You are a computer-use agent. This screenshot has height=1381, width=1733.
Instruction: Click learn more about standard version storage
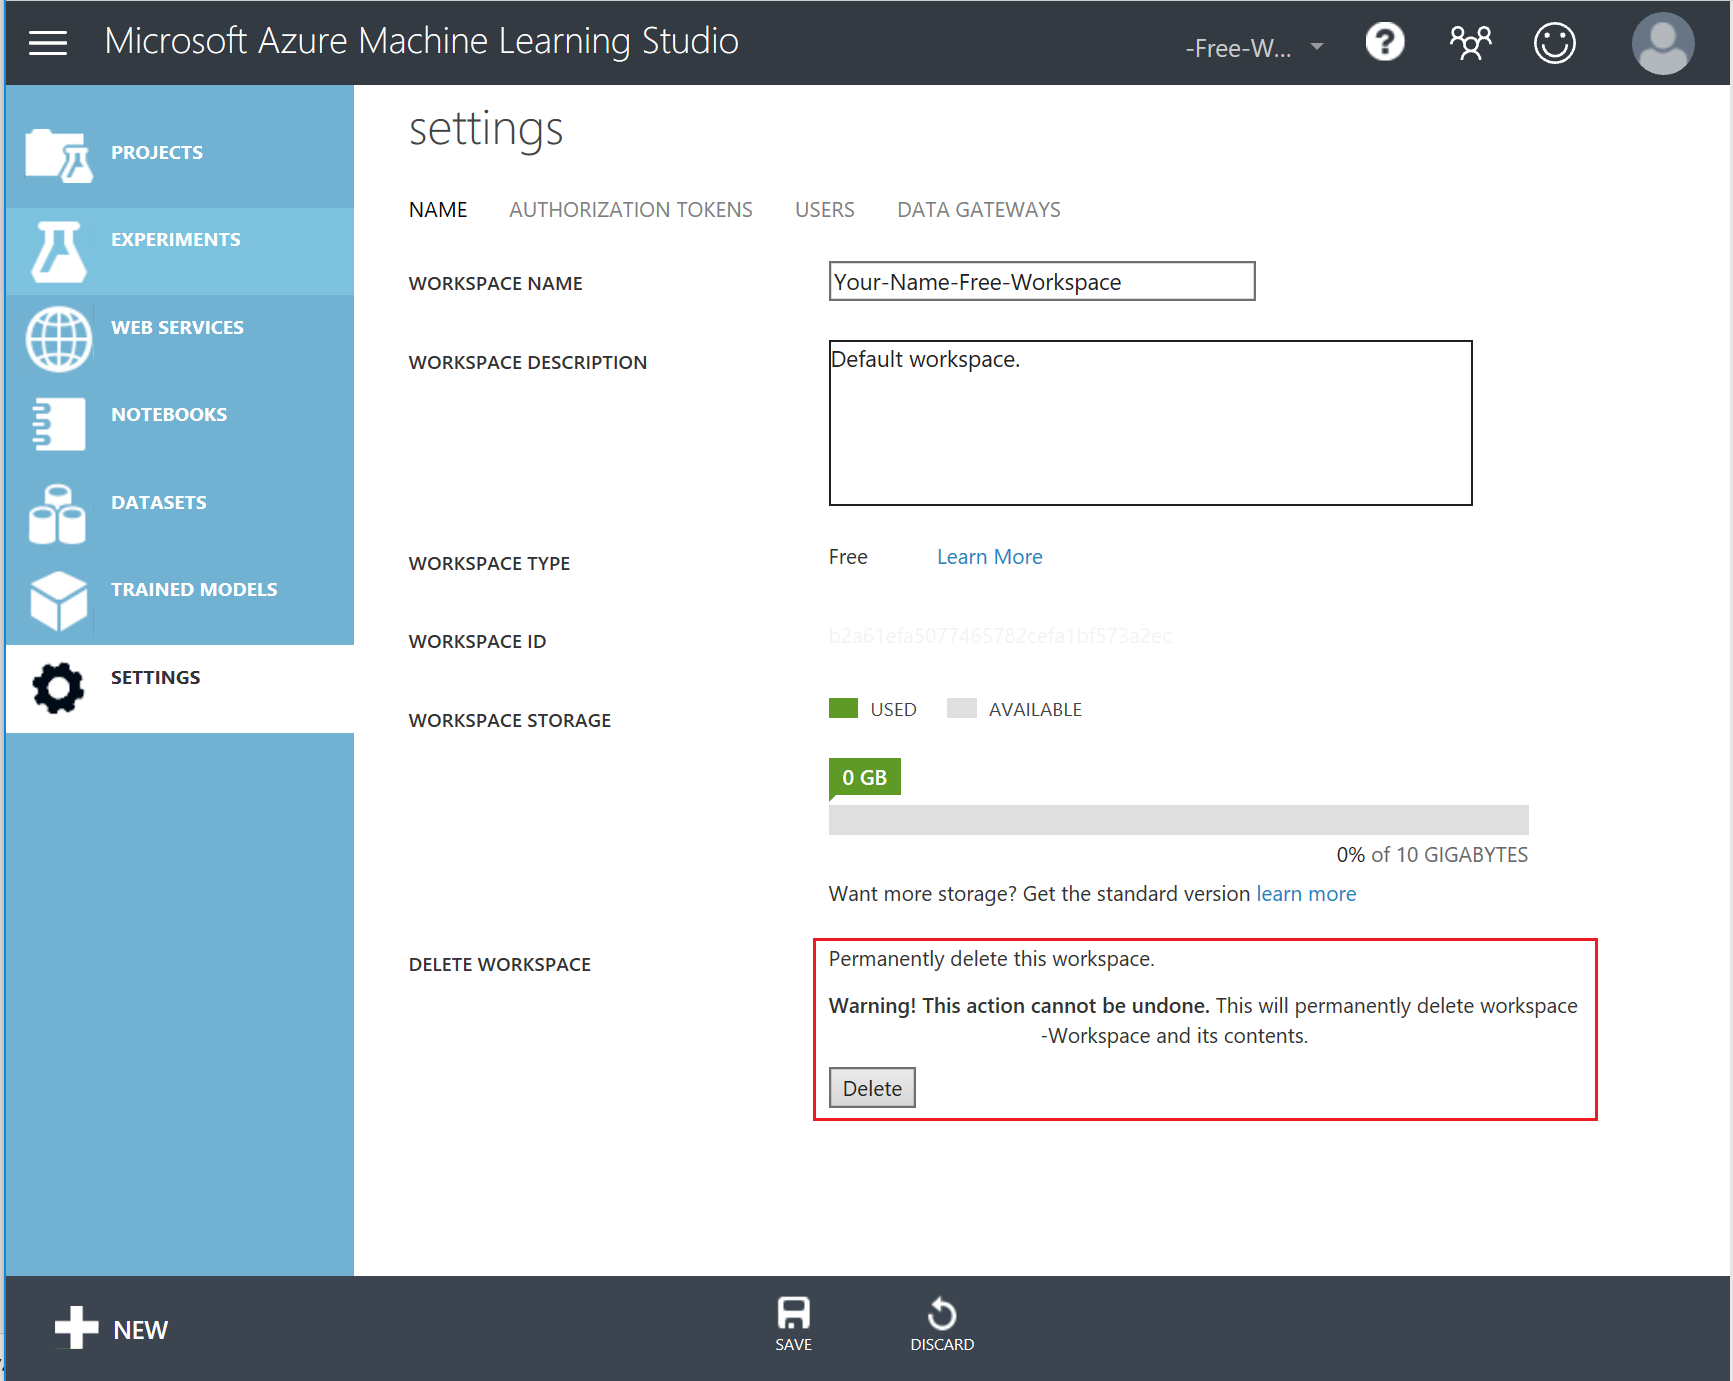pyautogui.click(x=1305, y=893)
